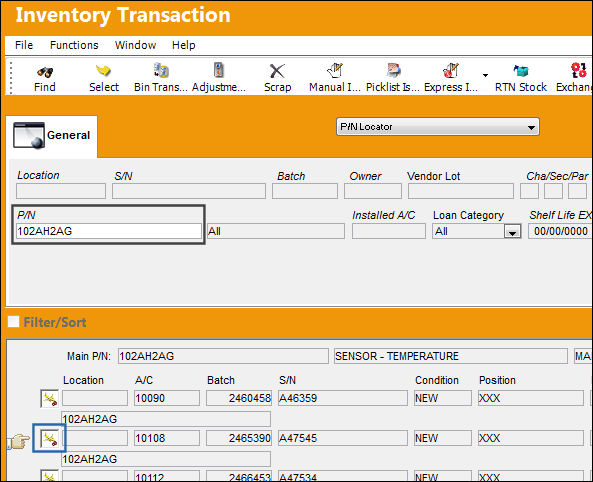Click S/N value A46359
593x482 pixels.
(x=343, y=398)
